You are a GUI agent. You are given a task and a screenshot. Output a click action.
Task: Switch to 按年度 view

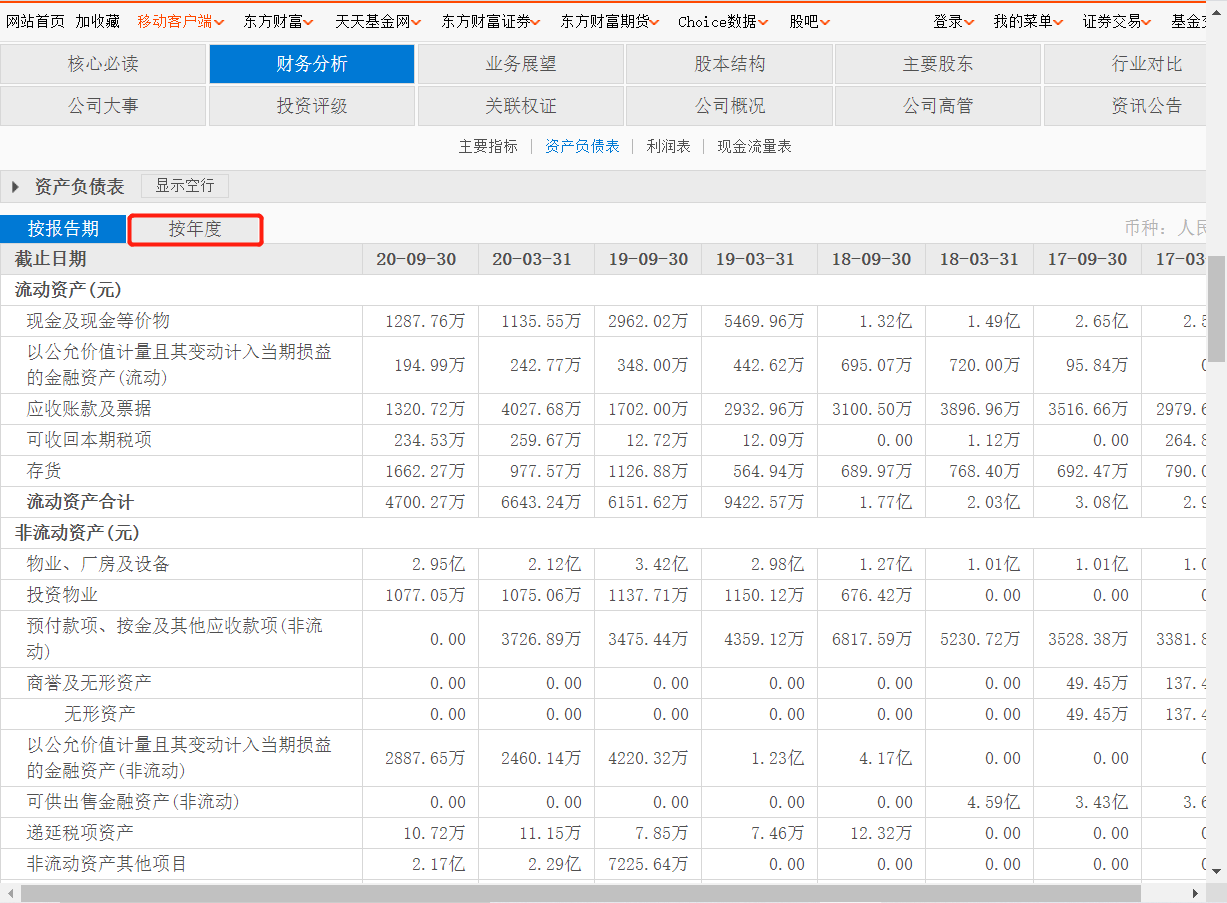pos(195,229)
